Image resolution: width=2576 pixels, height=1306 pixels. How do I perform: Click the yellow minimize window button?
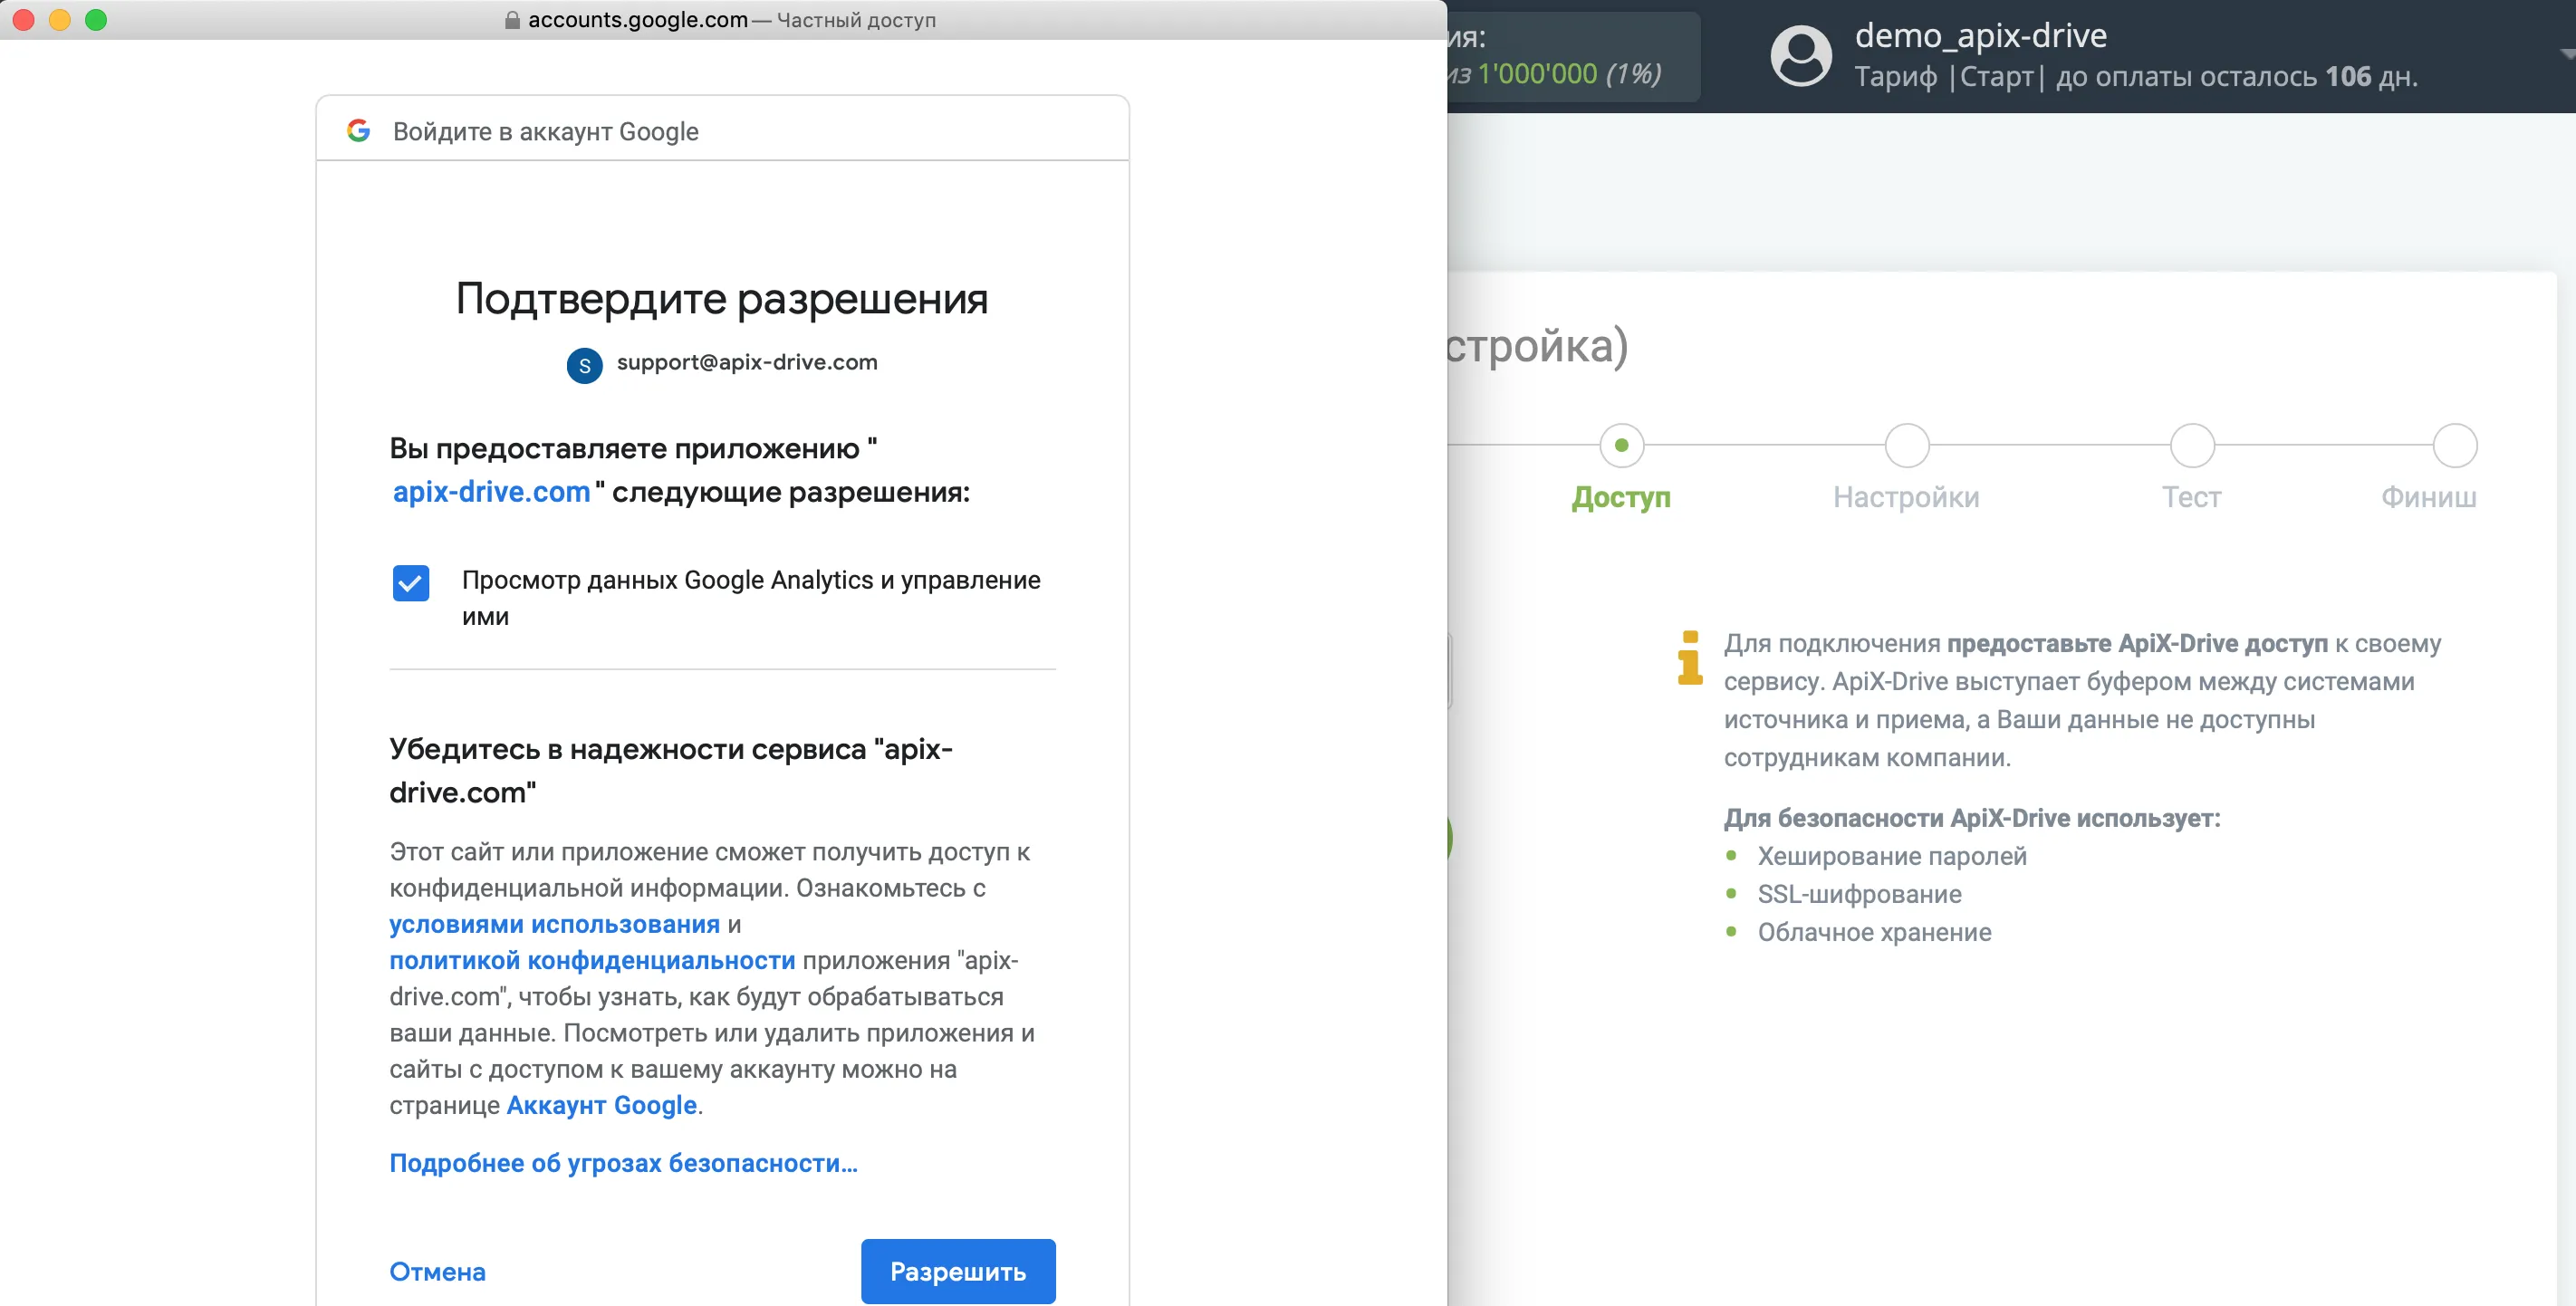(60, 20)
